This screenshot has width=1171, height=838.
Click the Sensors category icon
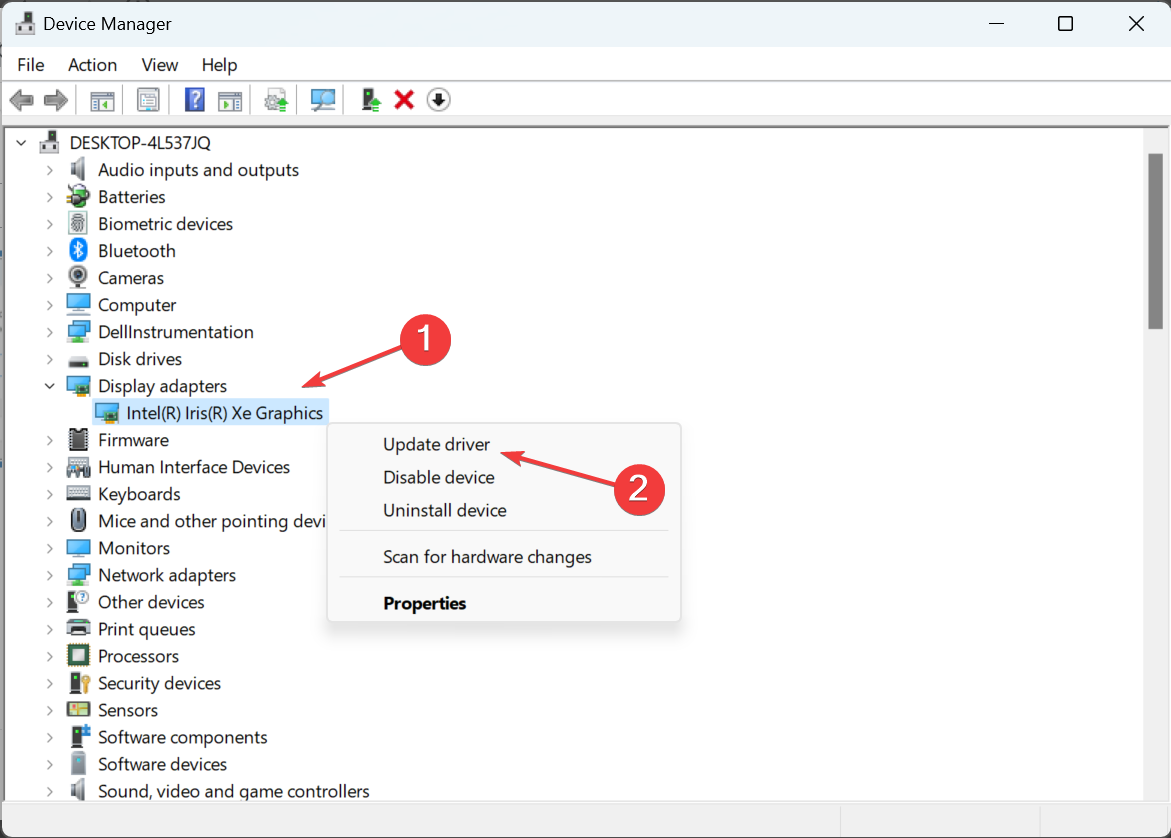(78, 710)
